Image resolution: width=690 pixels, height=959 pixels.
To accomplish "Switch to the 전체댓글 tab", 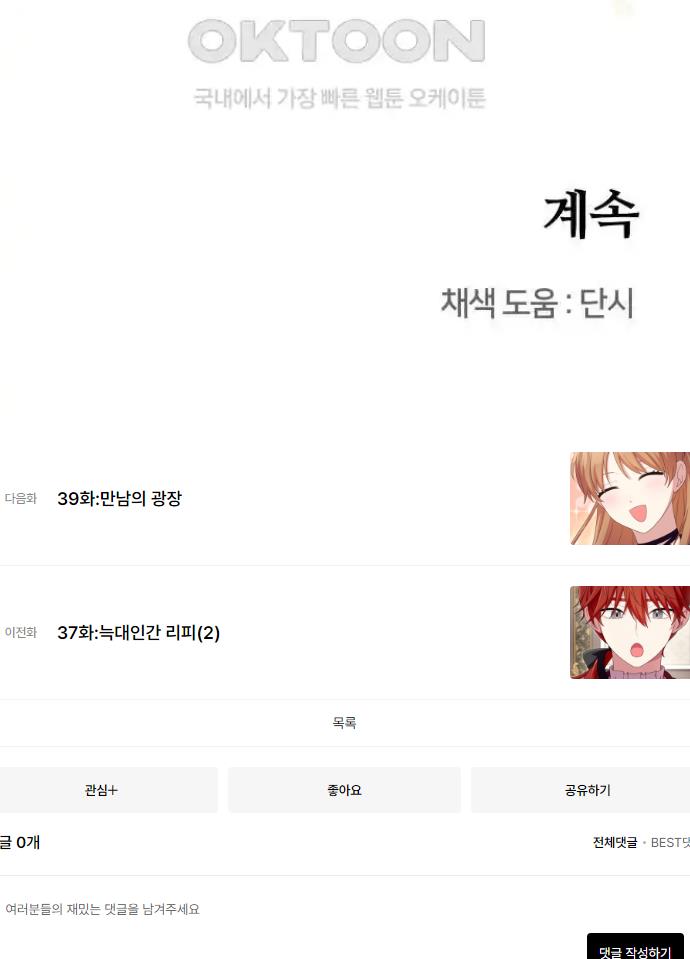I will click(x=615, y=843).
